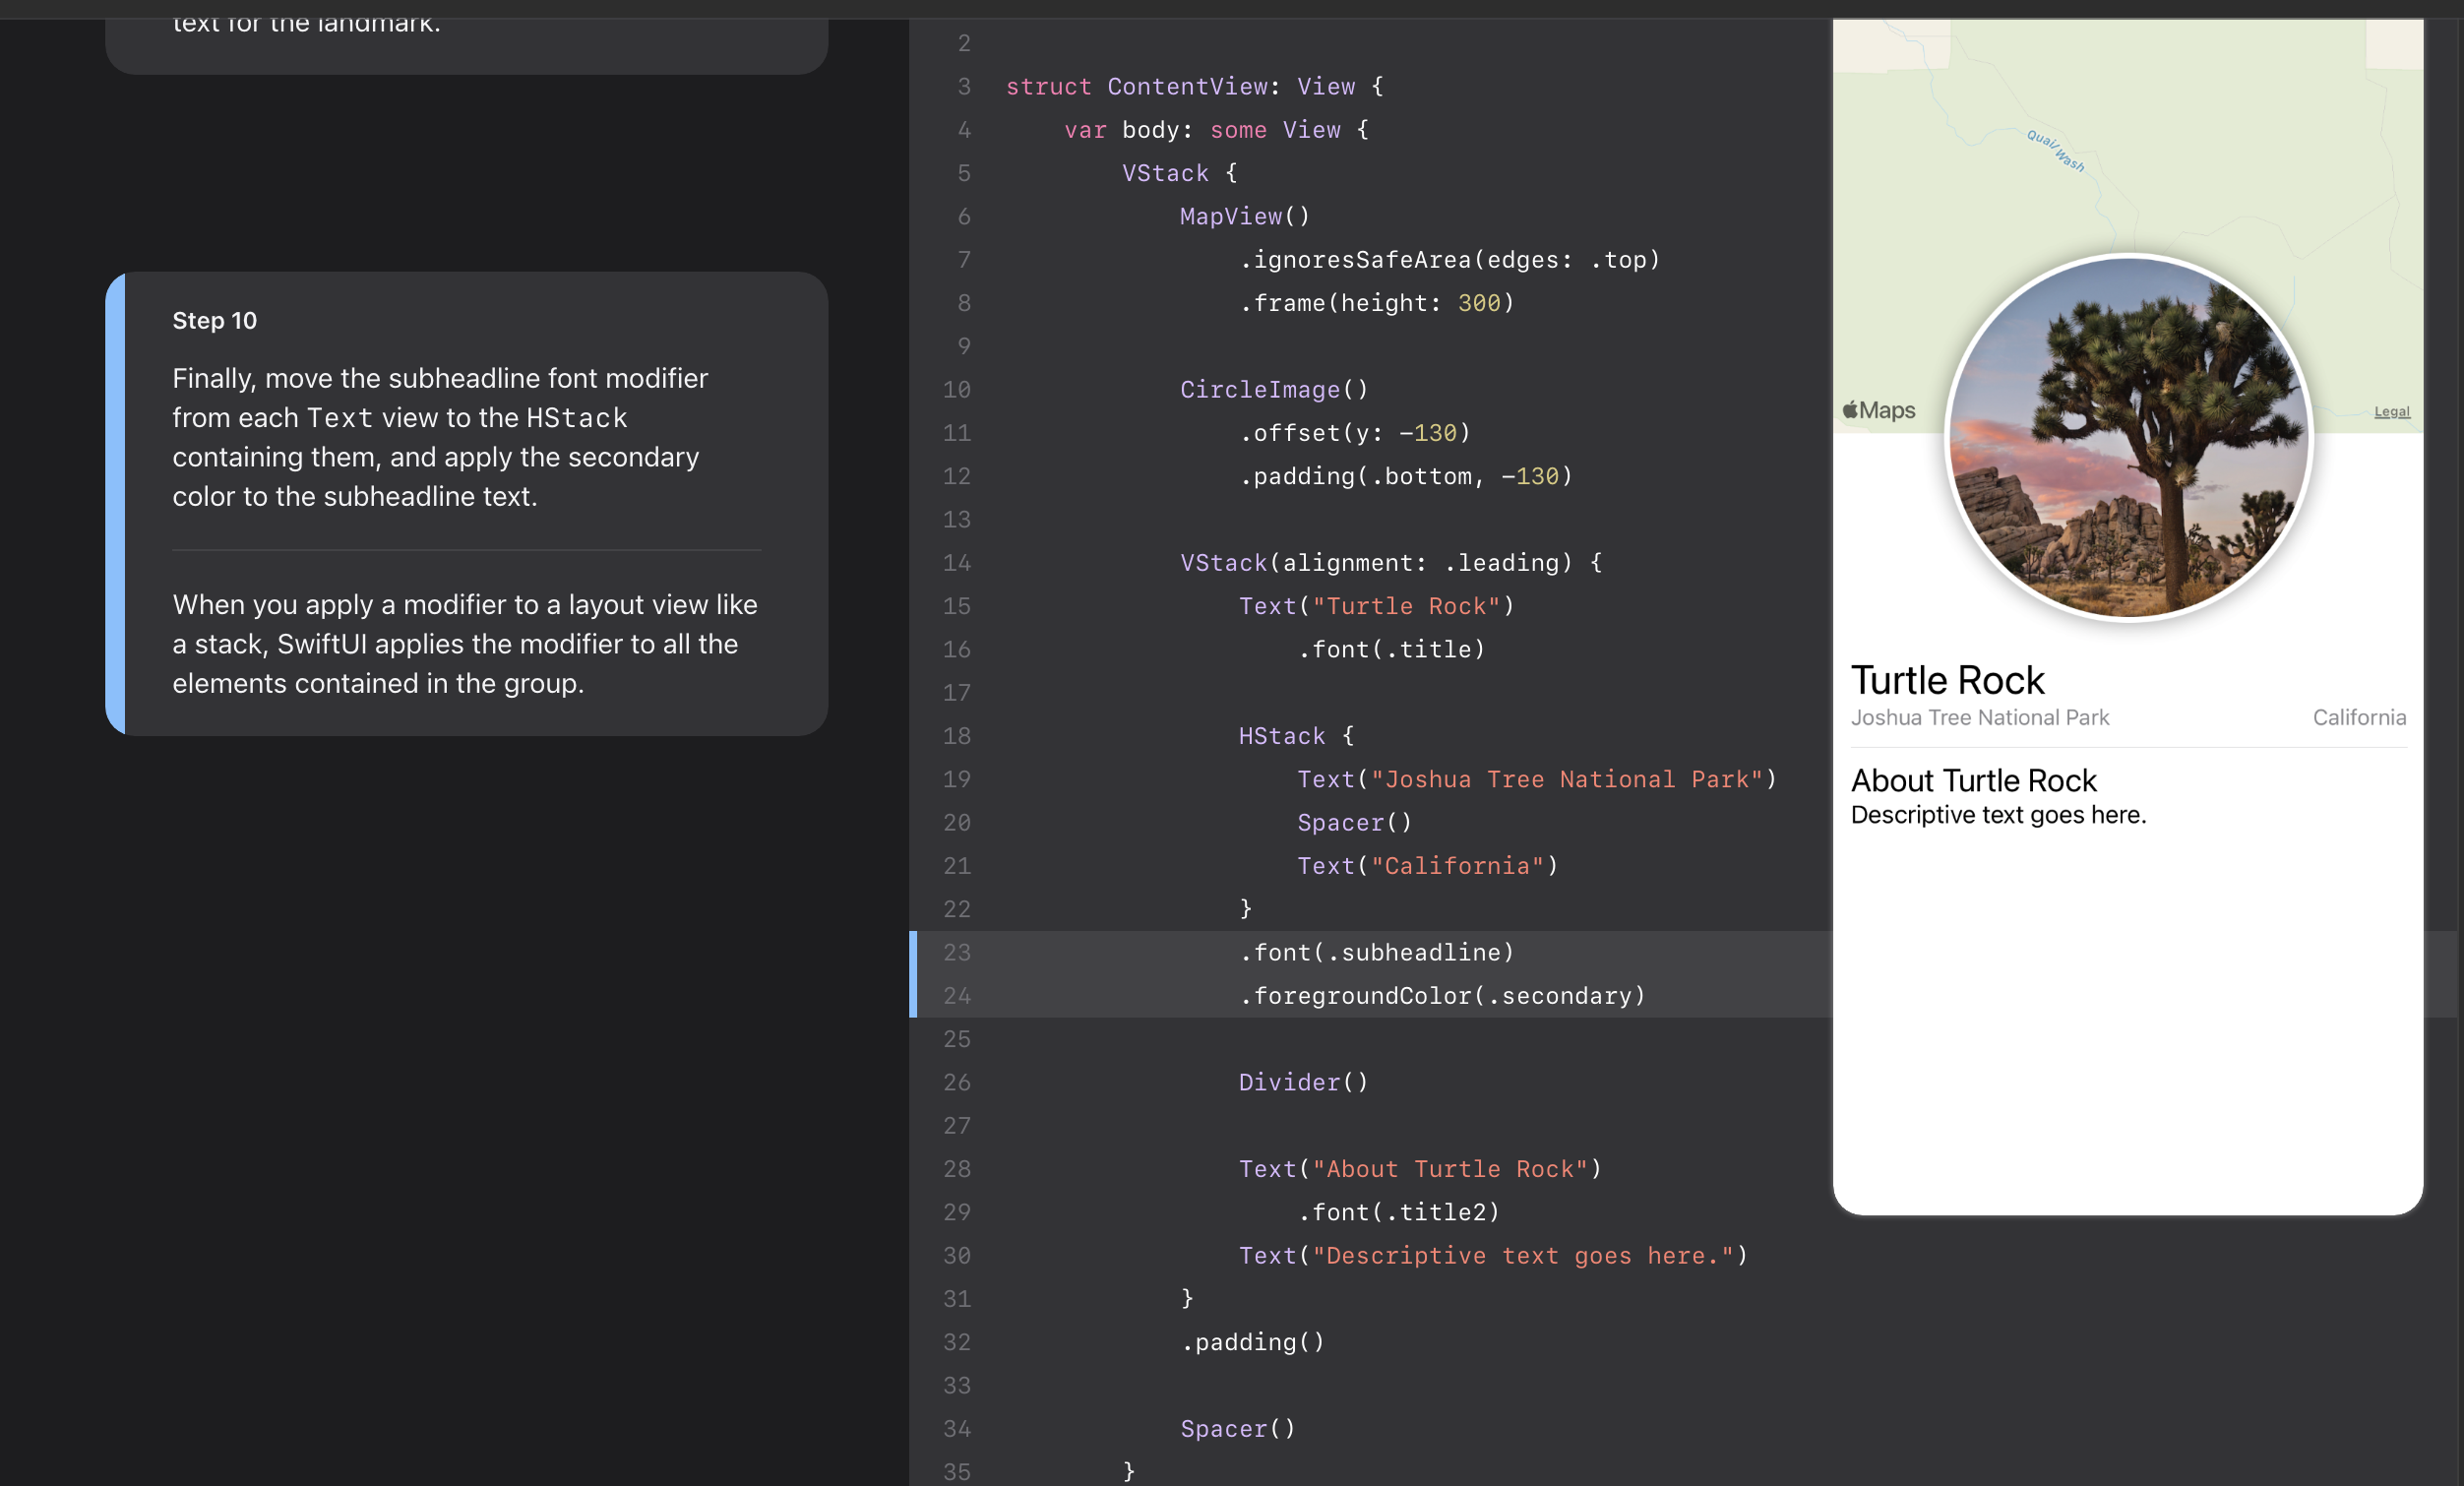The width and height of the screenshot is (2464, 1486).
Task: Click MapView() on line 6
Action: pyautogui.click(x=1244, y=216)
